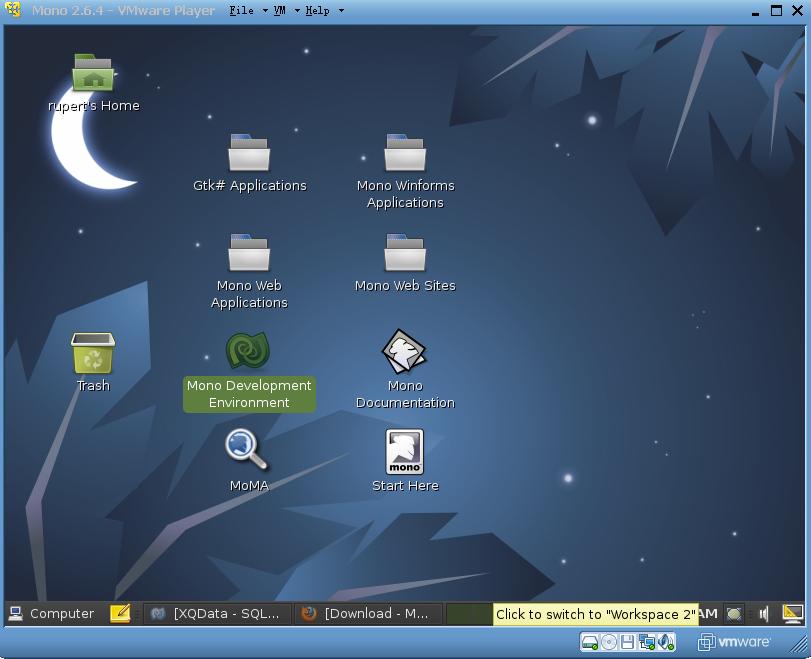Viewport: 811px width, 659px height.
Task: Click the VMware floppy device icon
Action: (x=627, y=642)
